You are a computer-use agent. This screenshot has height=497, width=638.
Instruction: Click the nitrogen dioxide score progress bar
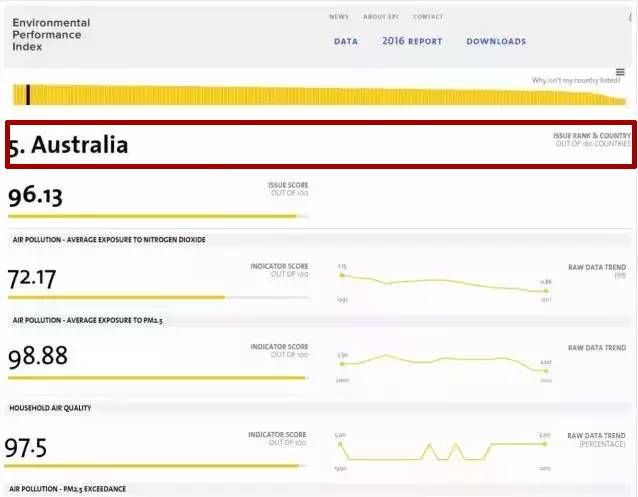[x=158, y=298]
